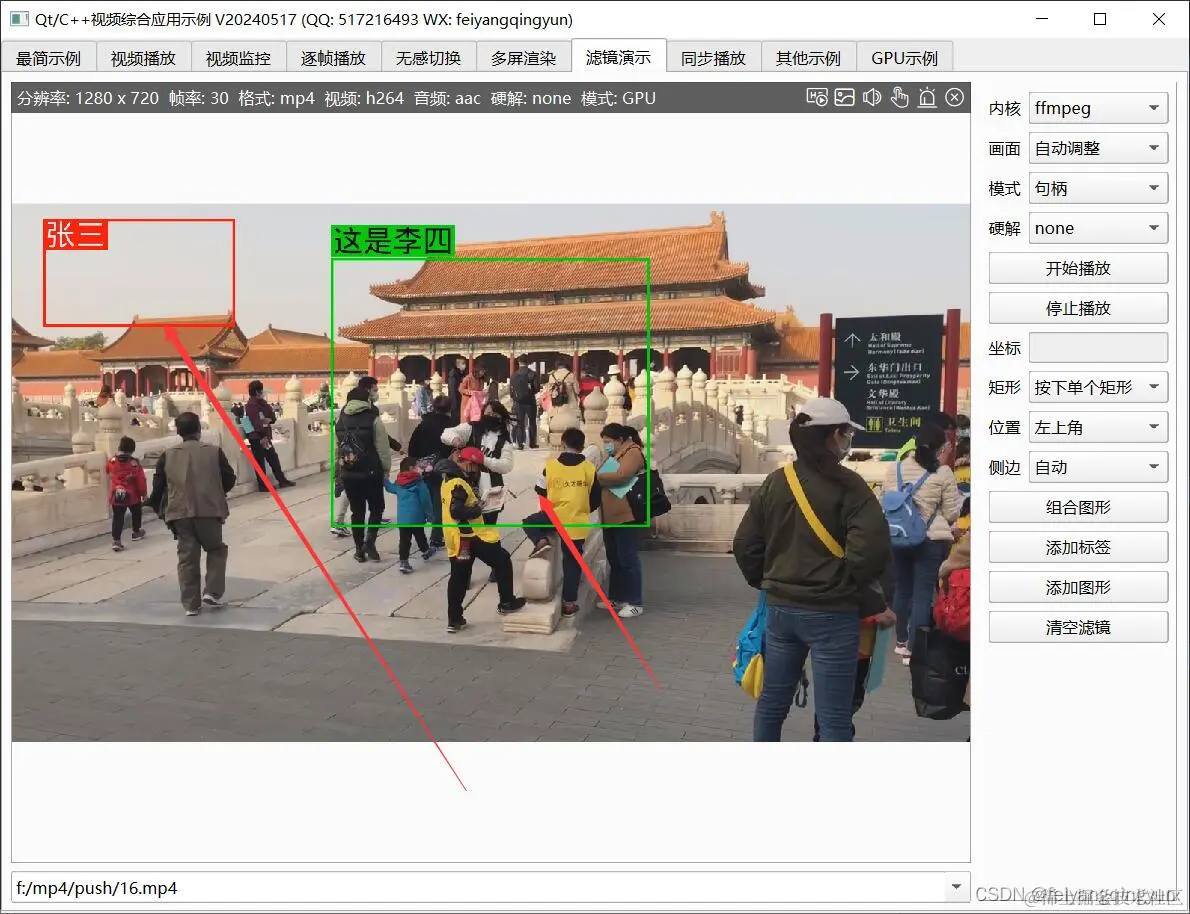This screenshot has height=914, width=1190.
Task: Expand the file path combo box at the bottom
Action: (x=956, y=888)
